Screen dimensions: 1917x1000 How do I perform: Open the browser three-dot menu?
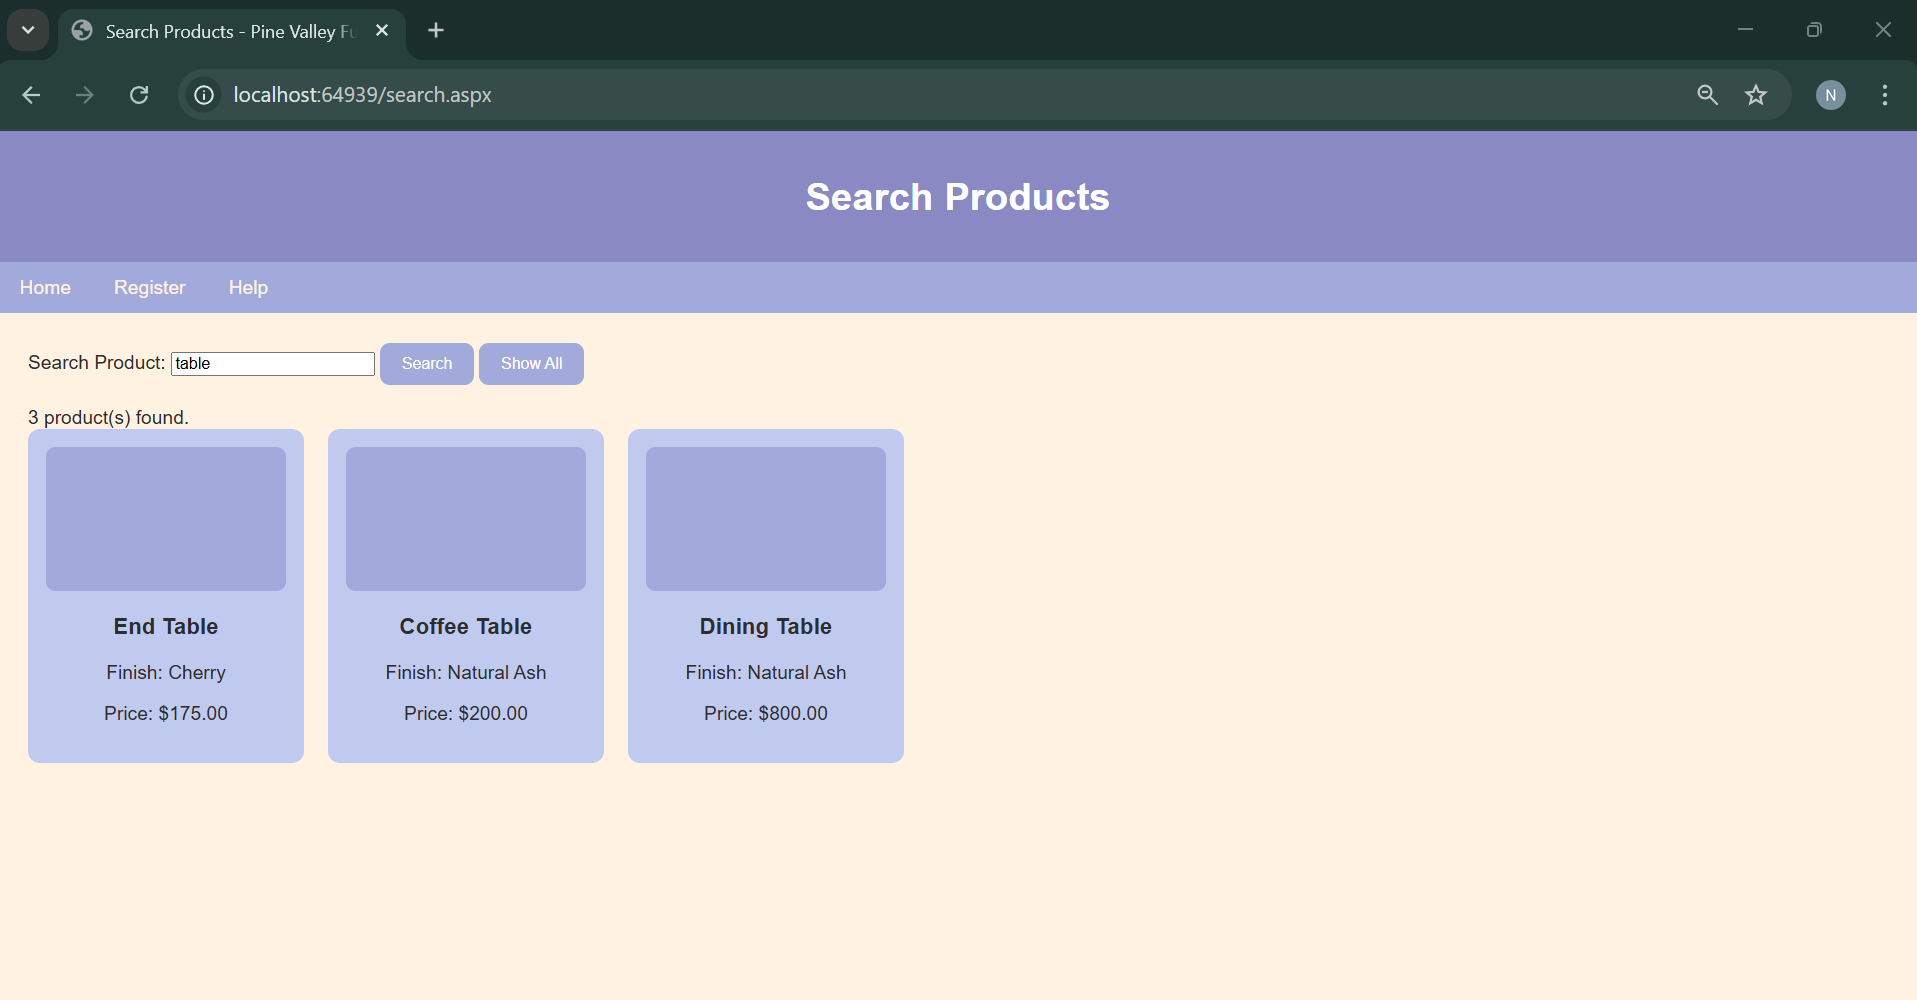pyautogui.click(x=1884, y=95)
